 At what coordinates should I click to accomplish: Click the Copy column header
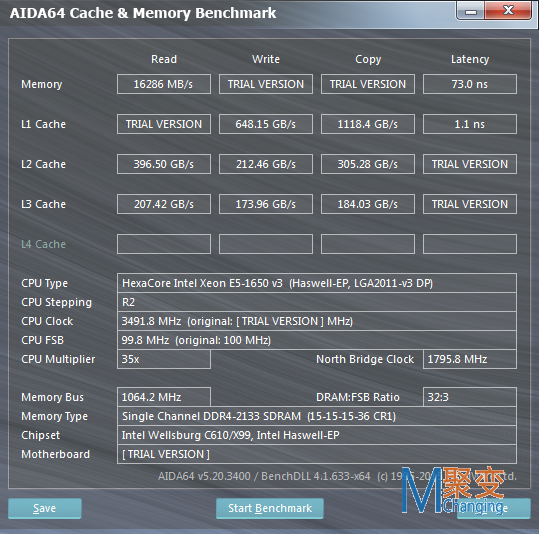368,59
